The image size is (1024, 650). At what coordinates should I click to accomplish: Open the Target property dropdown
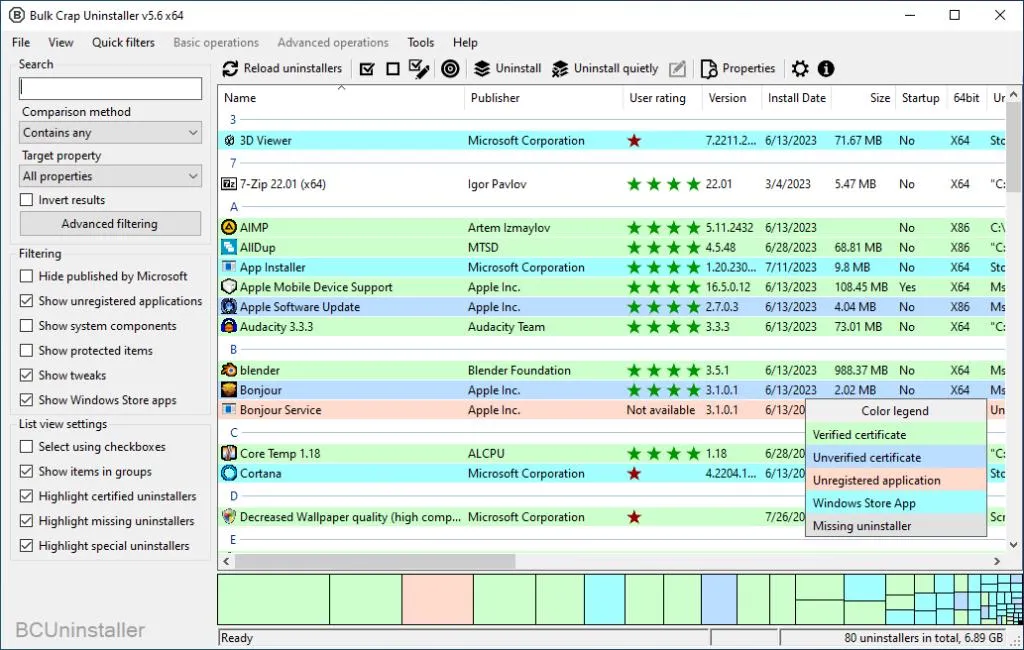tap(110, 176)
